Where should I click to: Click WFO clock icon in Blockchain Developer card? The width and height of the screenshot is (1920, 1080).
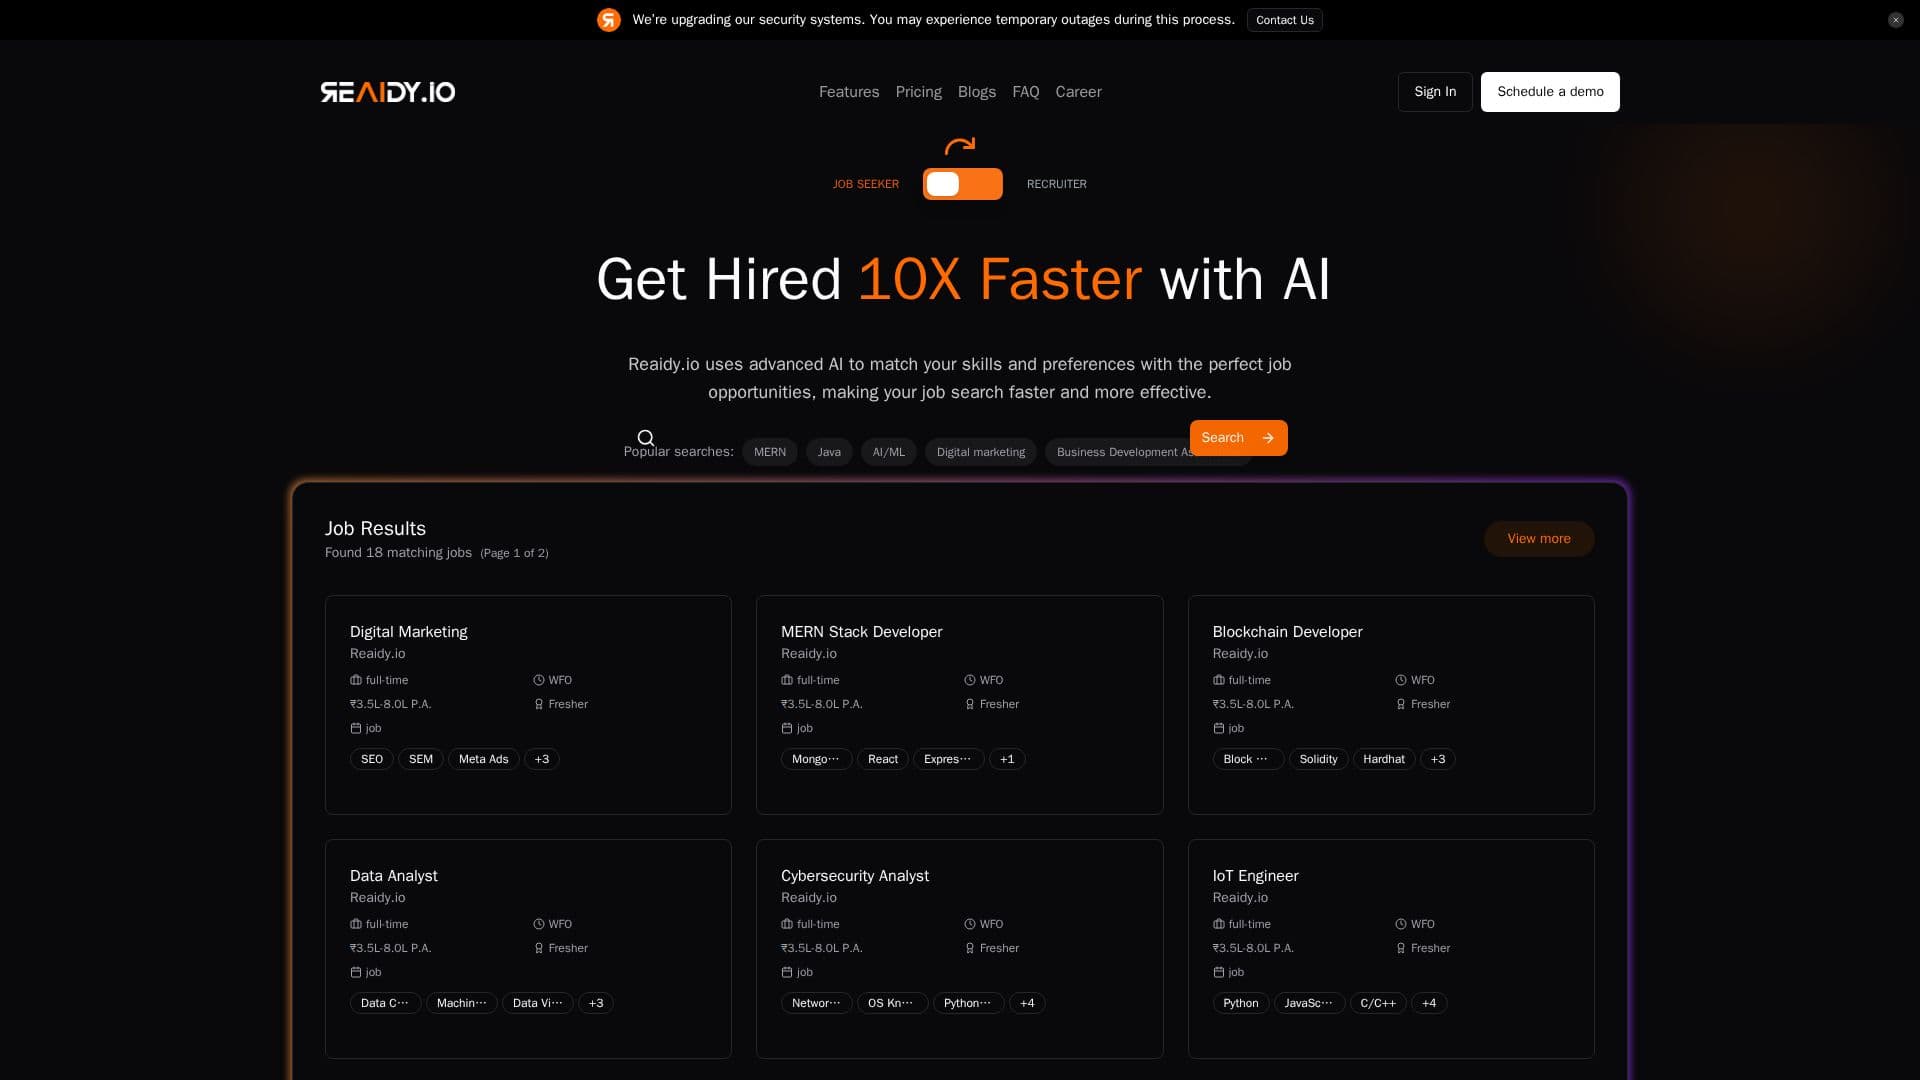point(1401,680)
